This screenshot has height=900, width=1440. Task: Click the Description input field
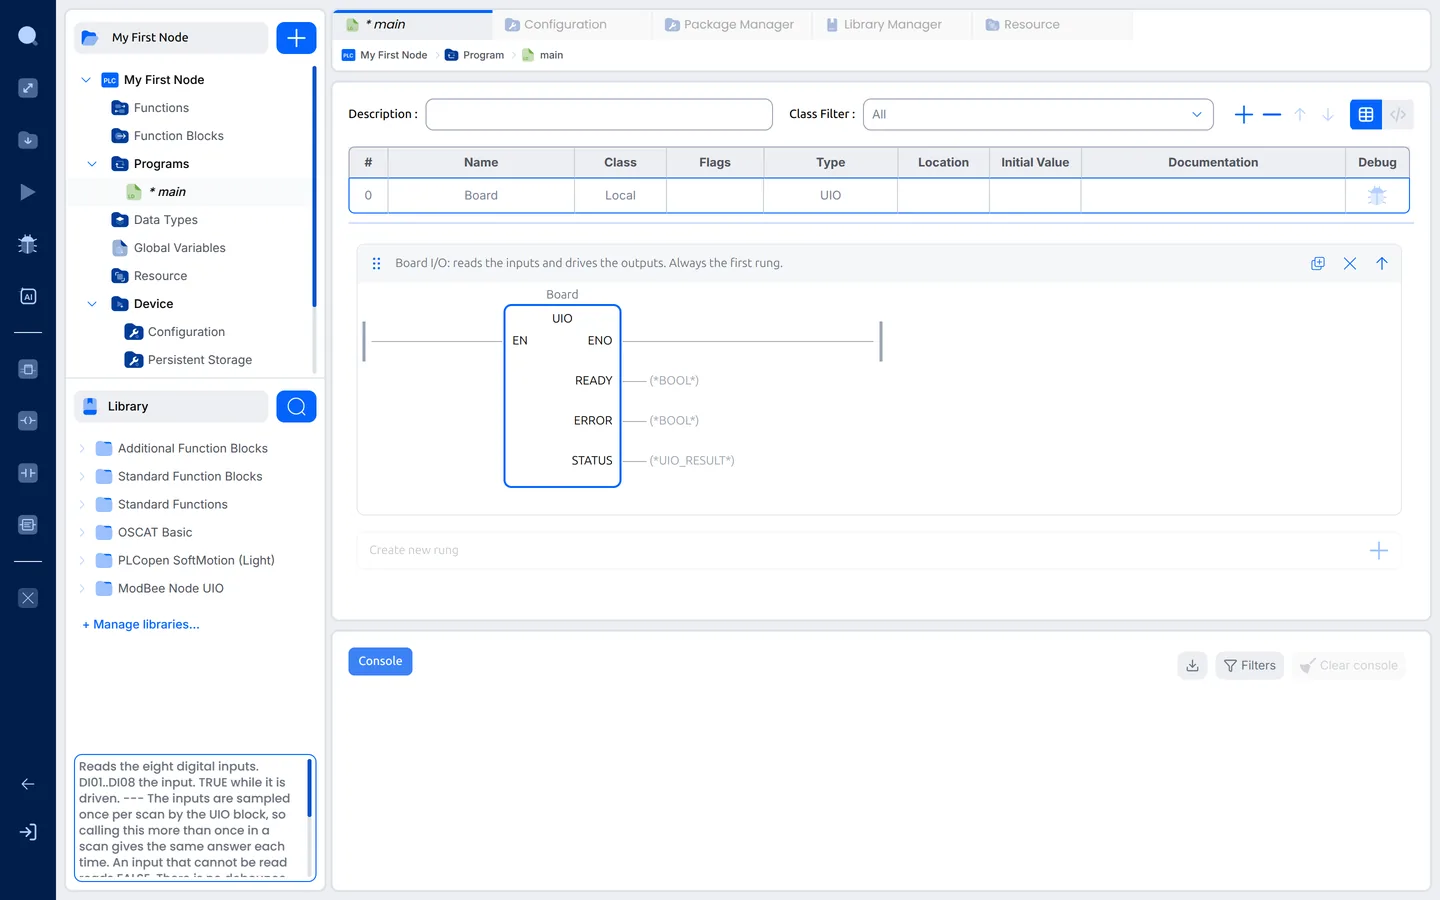coord(599,114)
